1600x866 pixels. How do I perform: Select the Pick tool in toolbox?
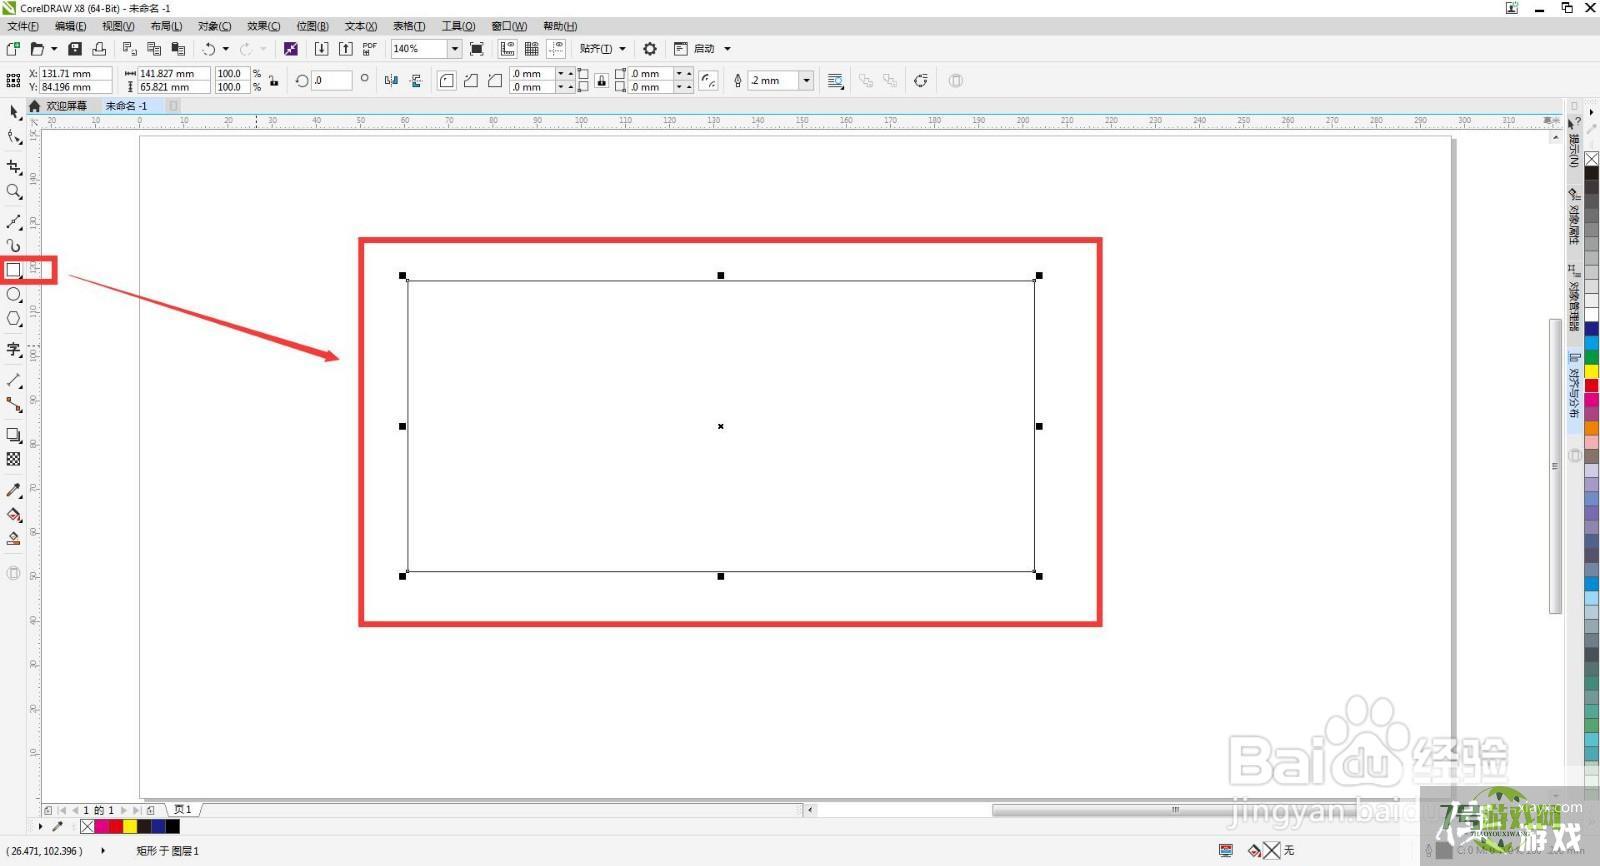(14, 112)
